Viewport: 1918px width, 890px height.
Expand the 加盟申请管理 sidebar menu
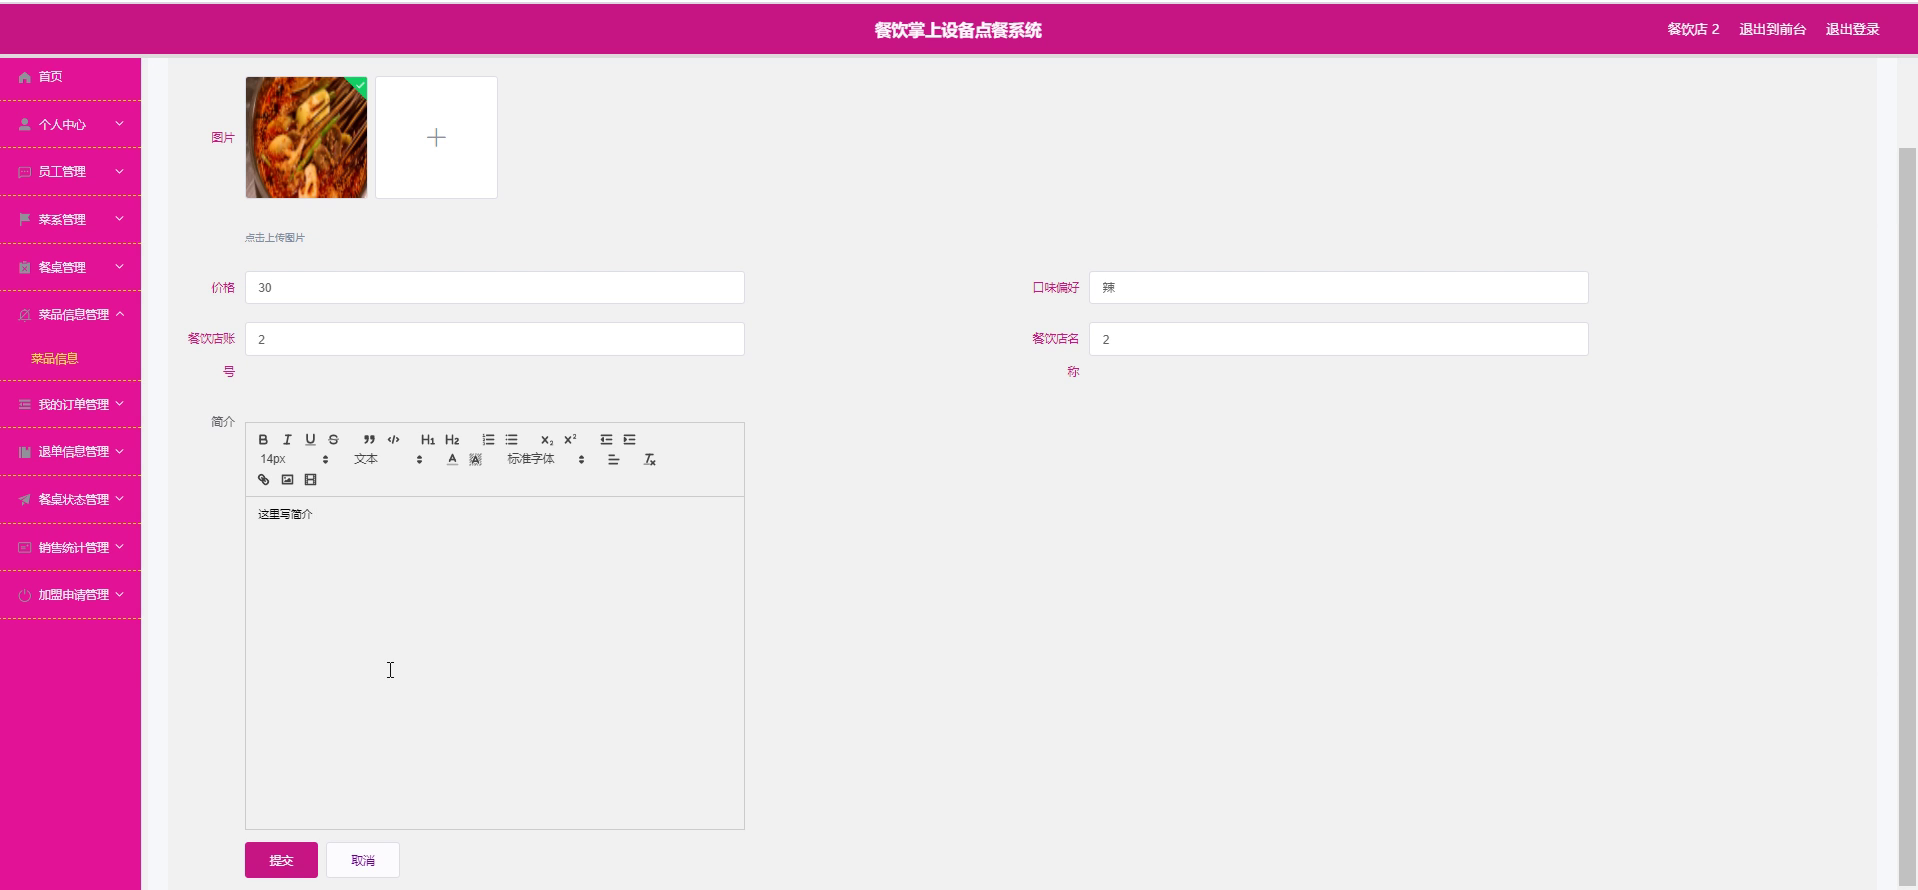(x=70, y=595)
